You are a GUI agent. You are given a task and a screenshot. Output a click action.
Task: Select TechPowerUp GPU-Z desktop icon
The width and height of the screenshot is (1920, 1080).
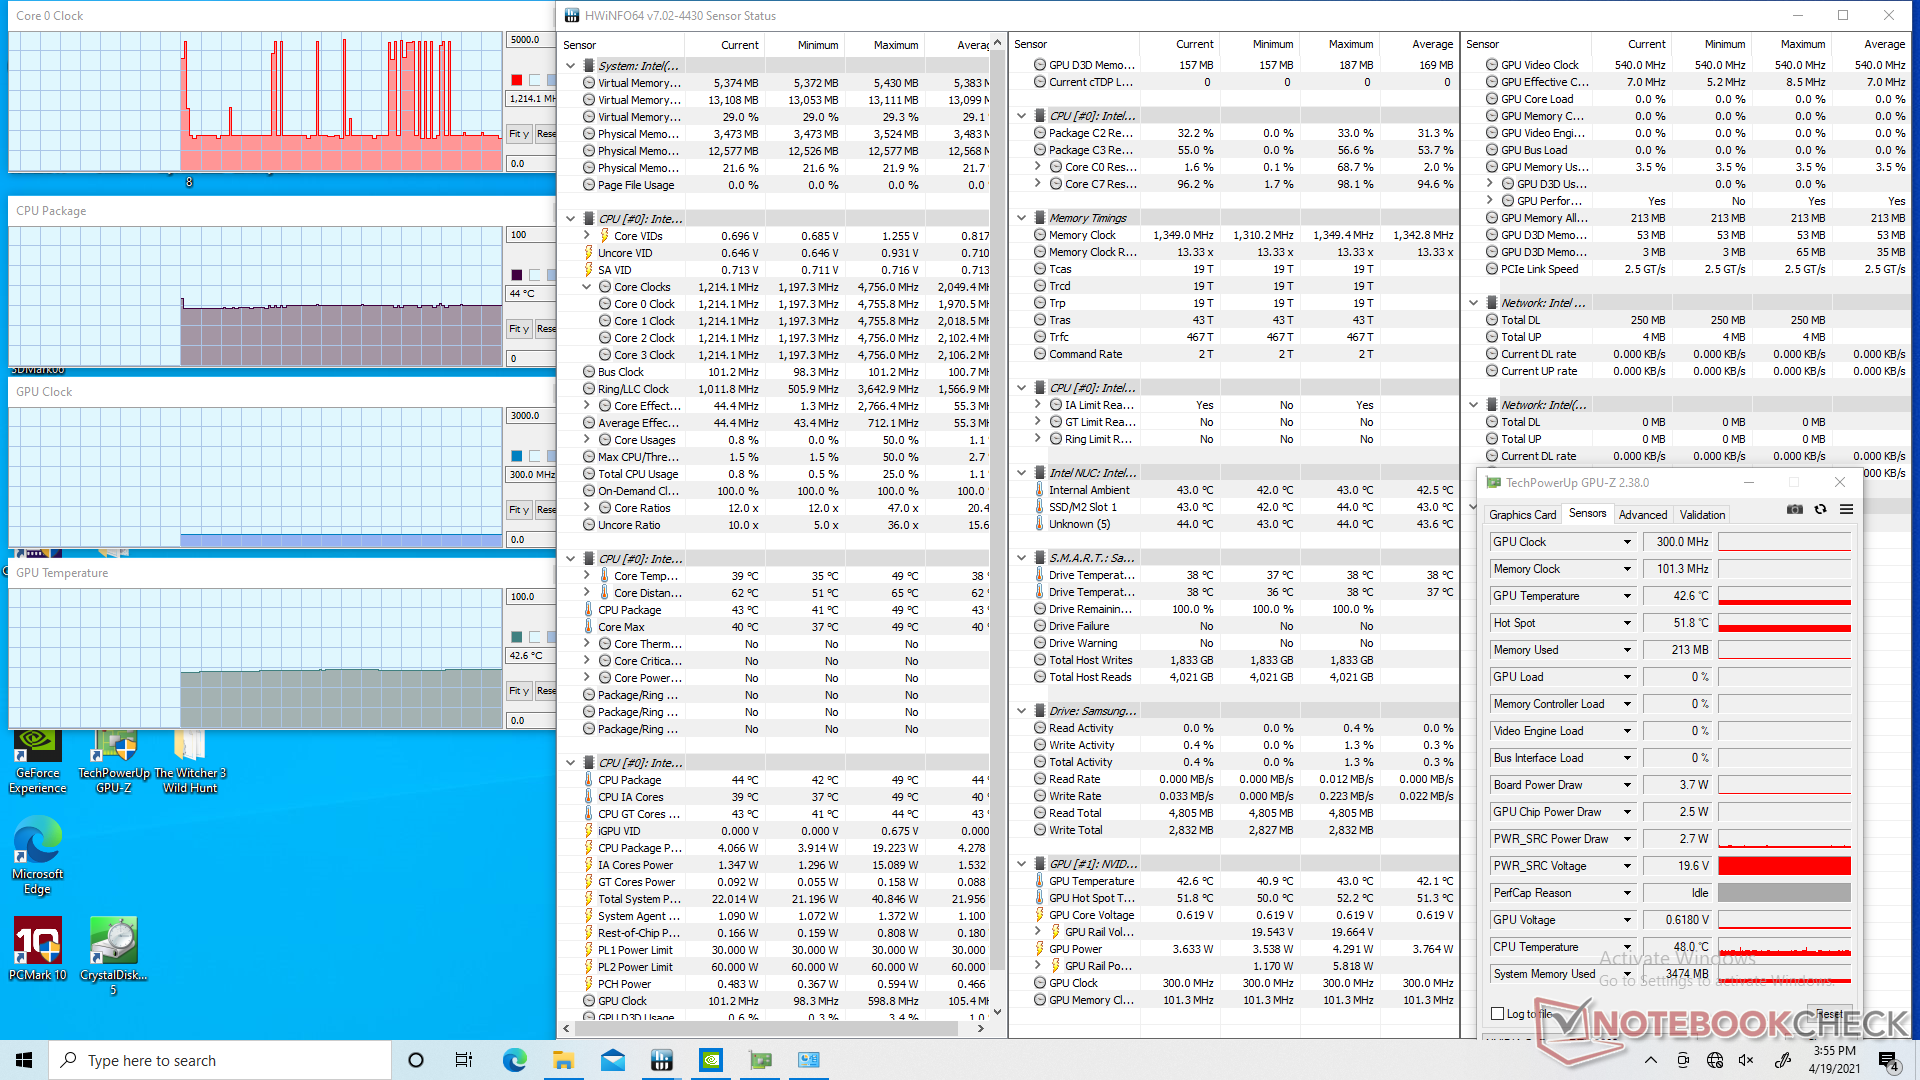(114, 762)
